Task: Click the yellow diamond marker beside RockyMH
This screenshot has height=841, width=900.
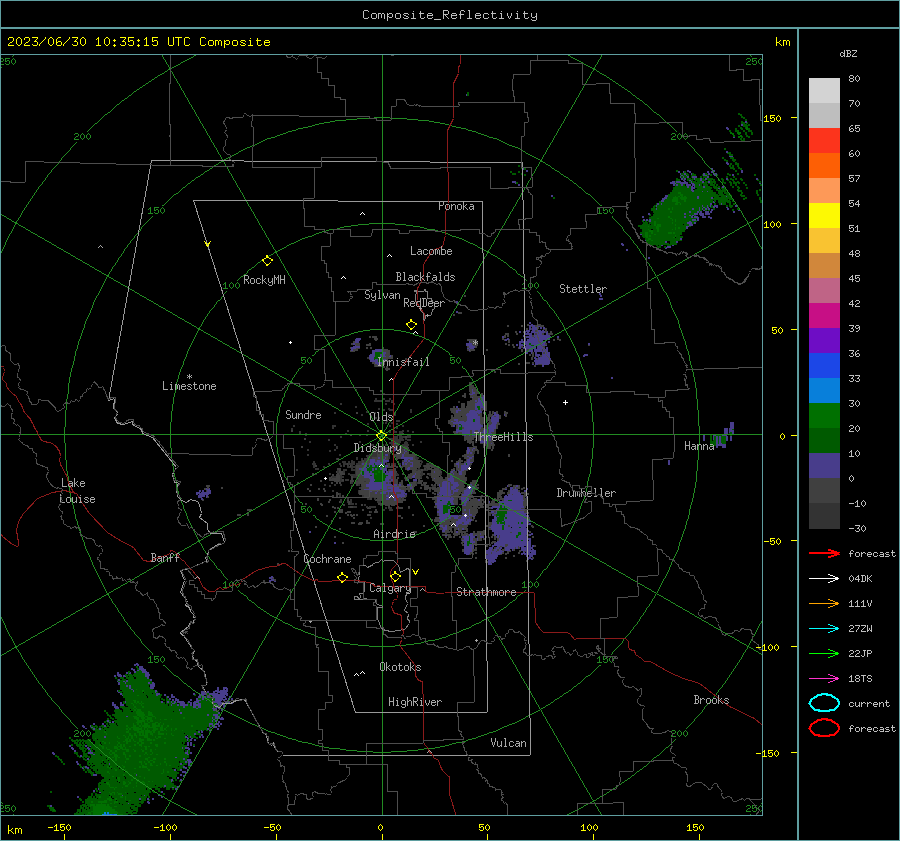Action: (x=267, y=261)
